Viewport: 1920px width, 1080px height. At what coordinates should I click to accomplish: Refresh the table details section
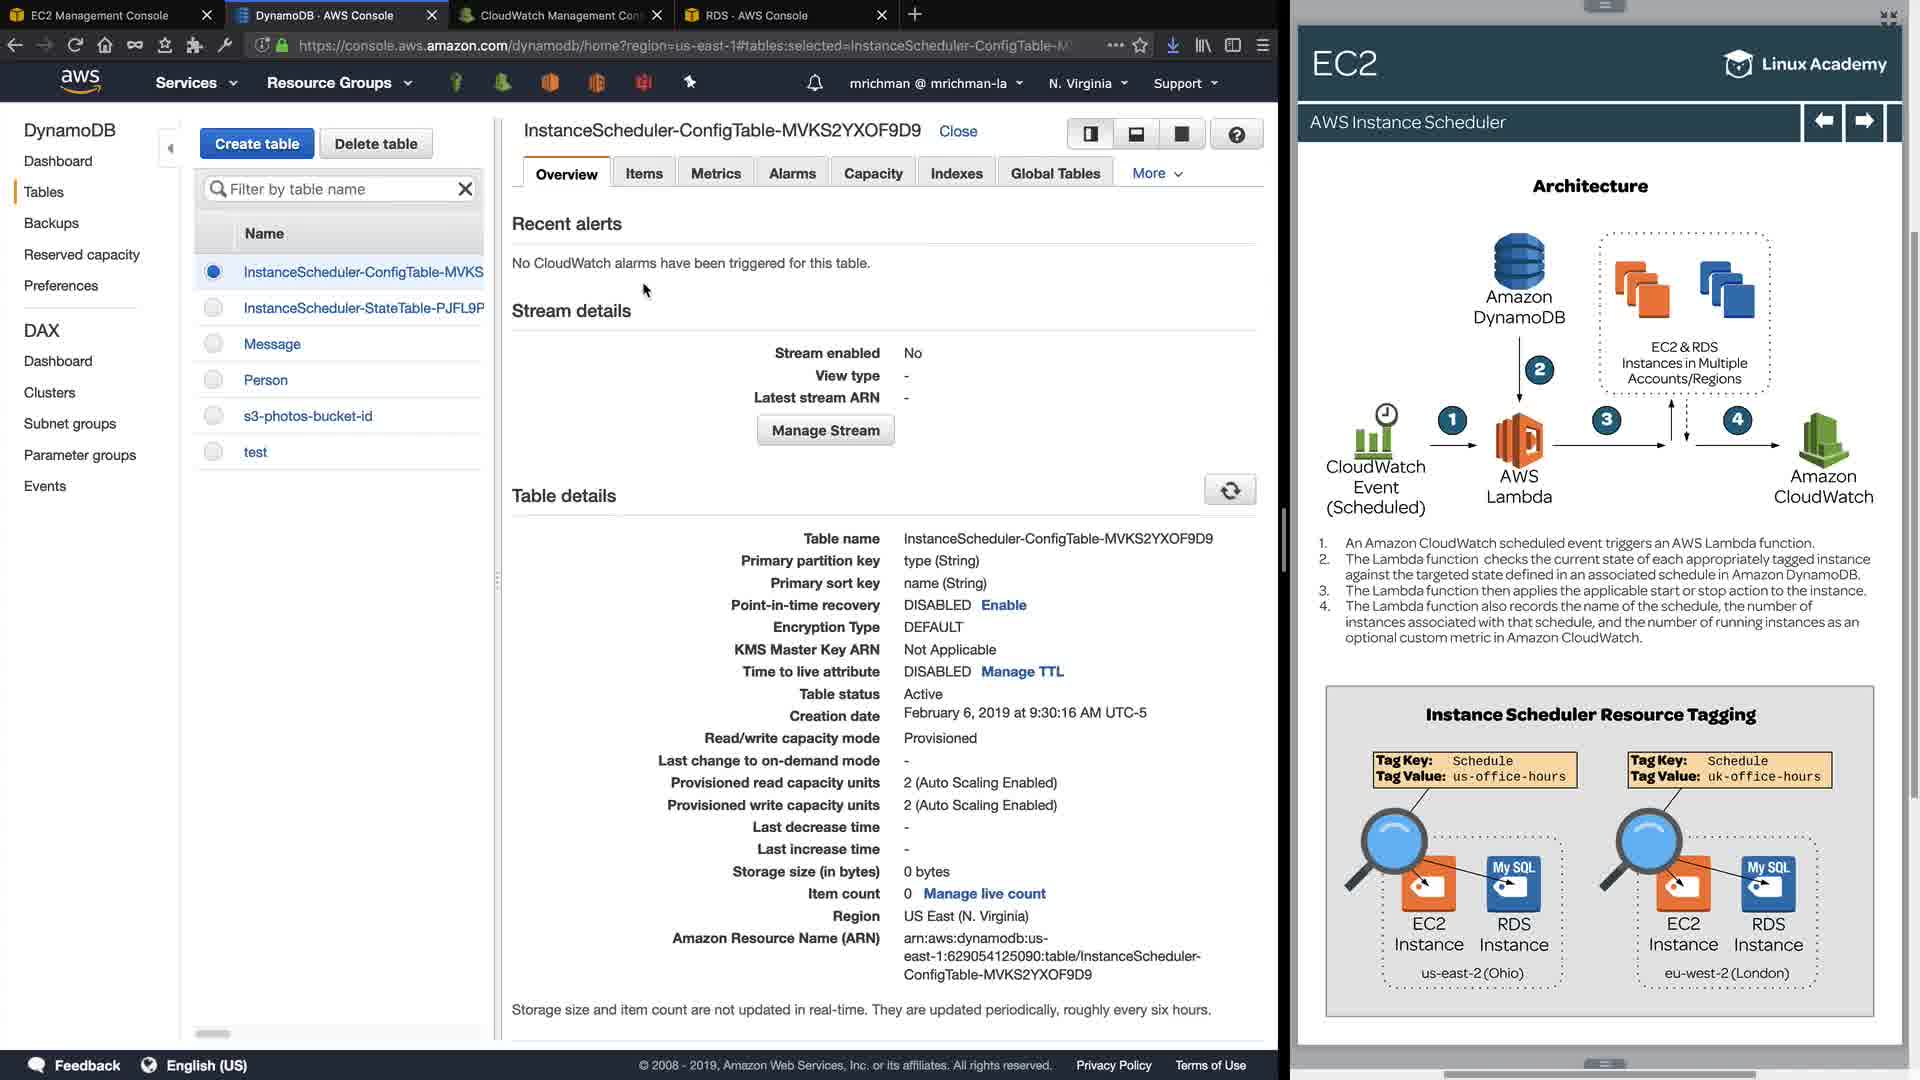click(x=1230, y=490)
